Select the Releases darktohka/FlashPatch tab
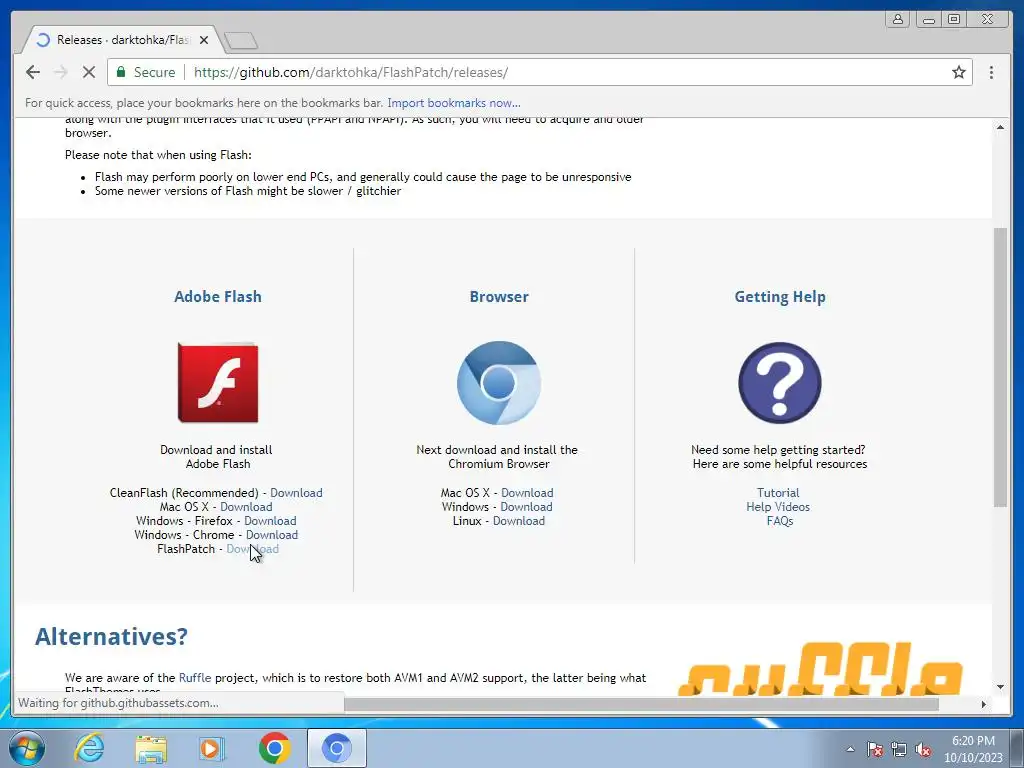Viewport: 1024px width, 768px height. (122, 40)
